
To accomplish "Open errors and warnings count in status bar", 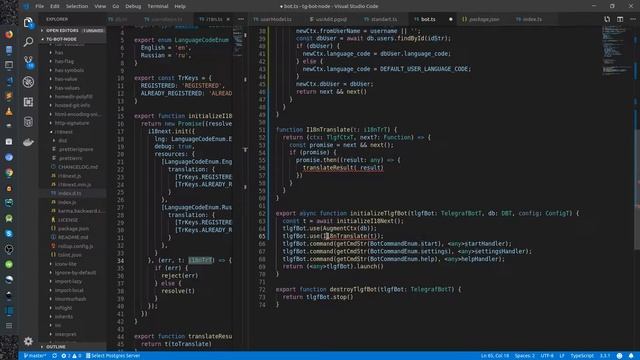I will click(x=71, y=356).
